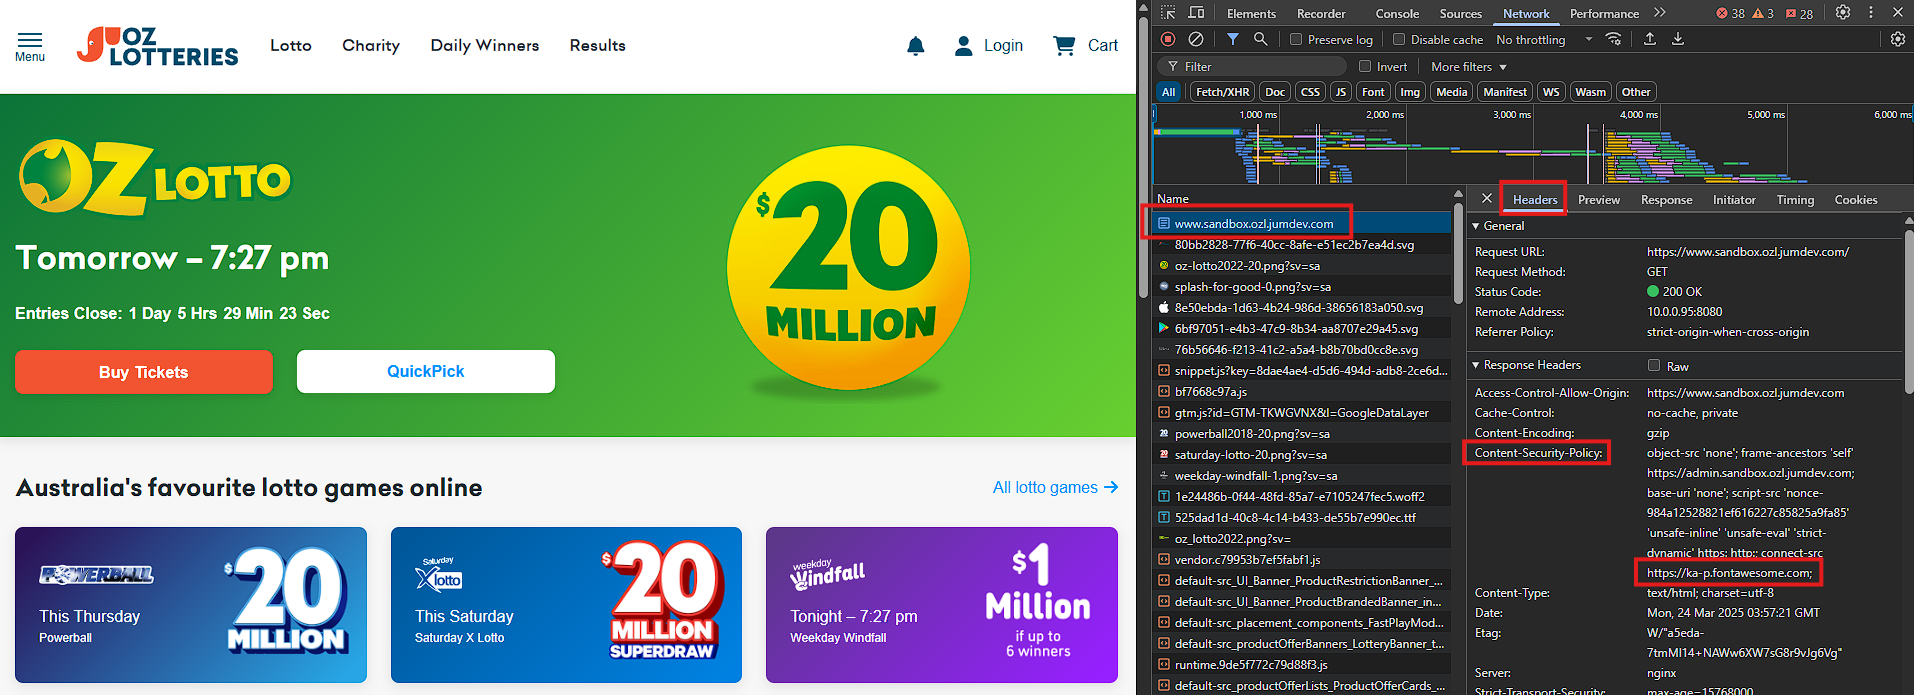Open the Response tab of the request
The image size is (1914, 695).
[x=1666, y=199]
